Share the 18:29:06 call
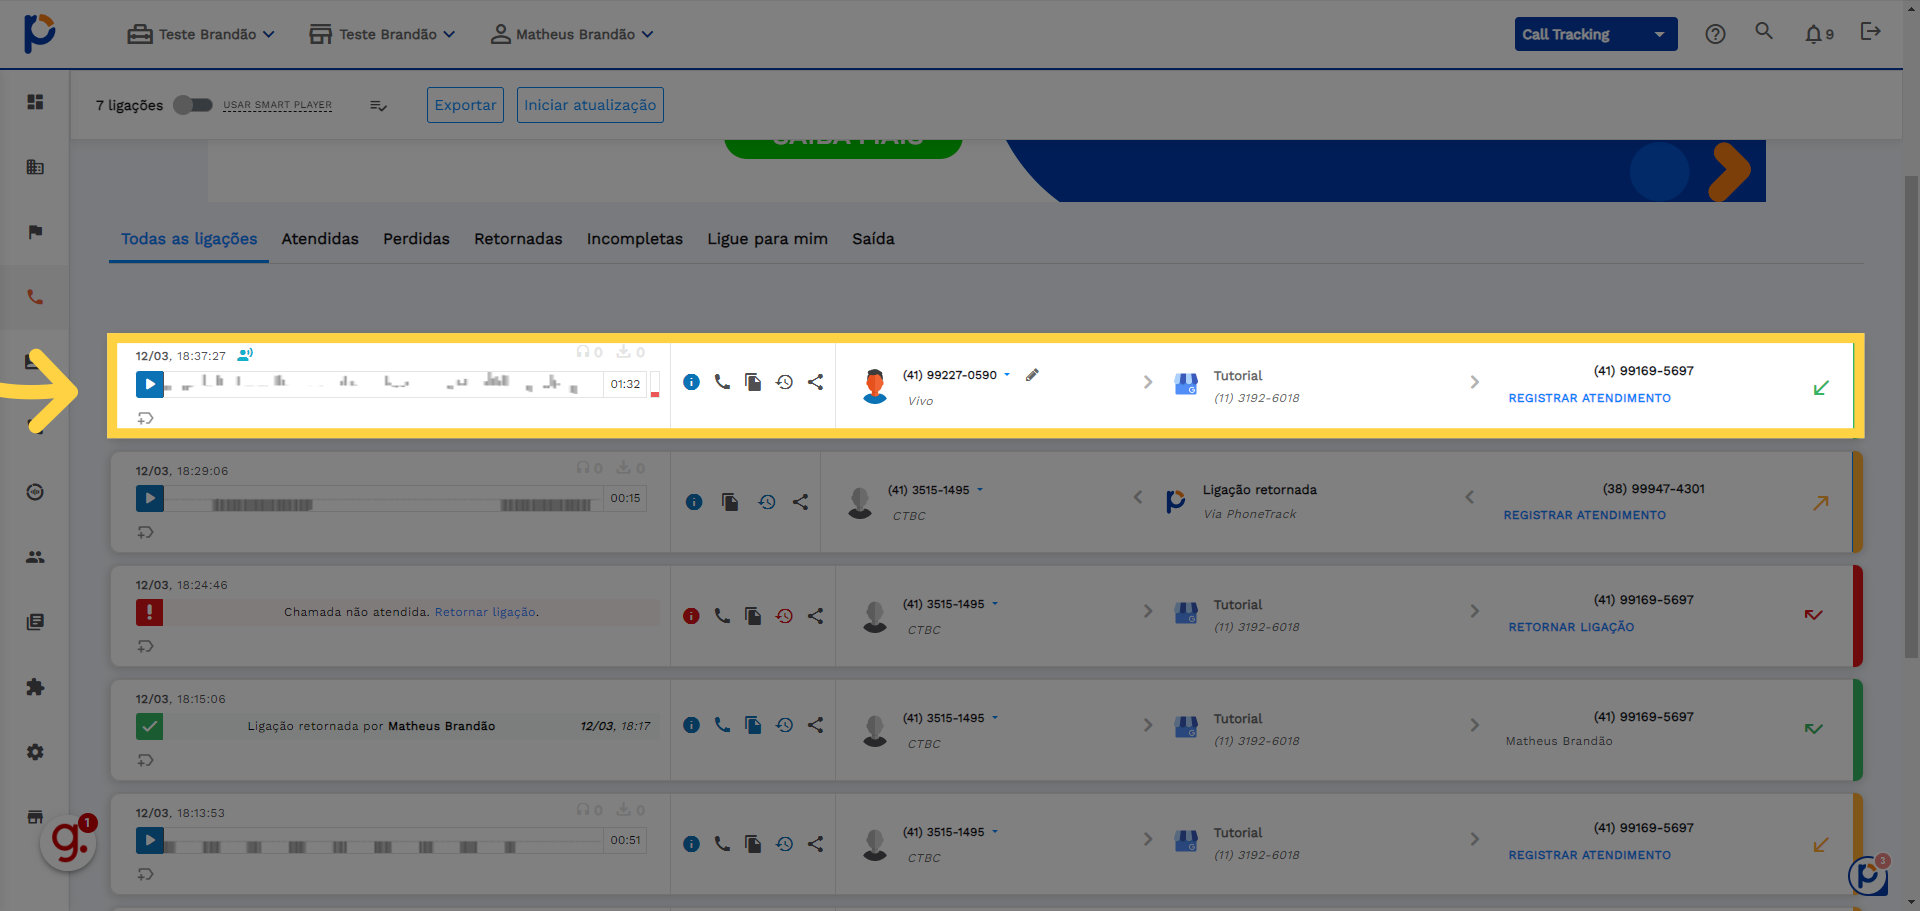The width and height of the screenshot is (1920, 911). [801, 502]
